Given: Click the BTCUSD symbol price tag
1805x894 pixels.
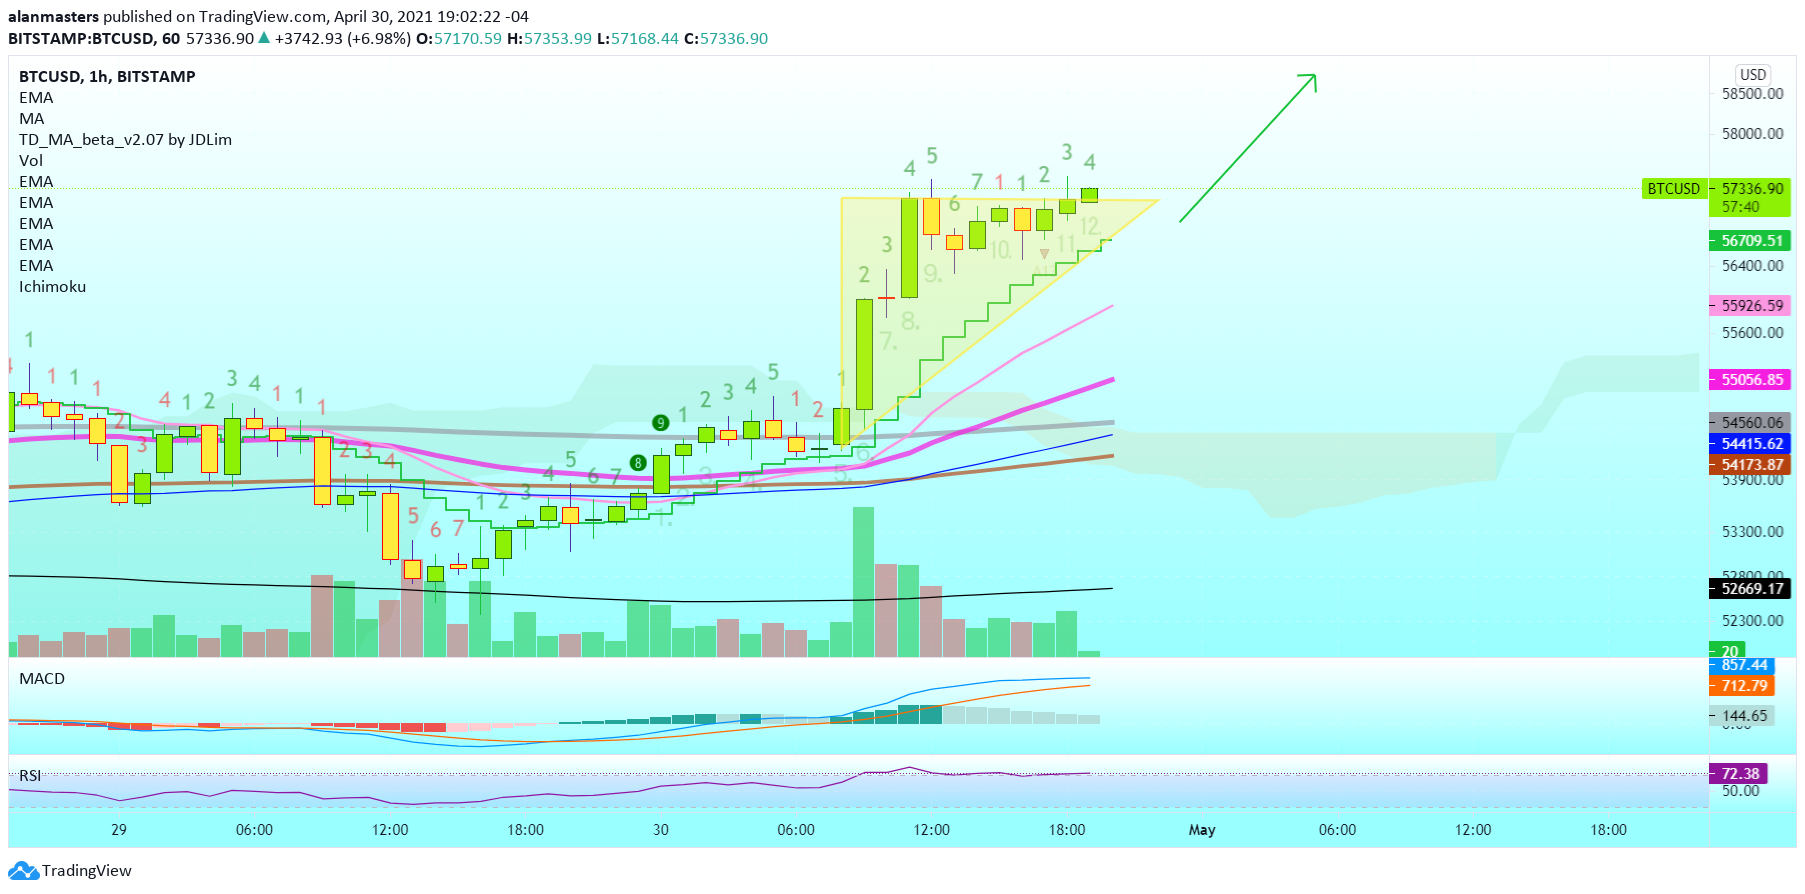Looking at the screenshot, I should [x=1673, y=188].
